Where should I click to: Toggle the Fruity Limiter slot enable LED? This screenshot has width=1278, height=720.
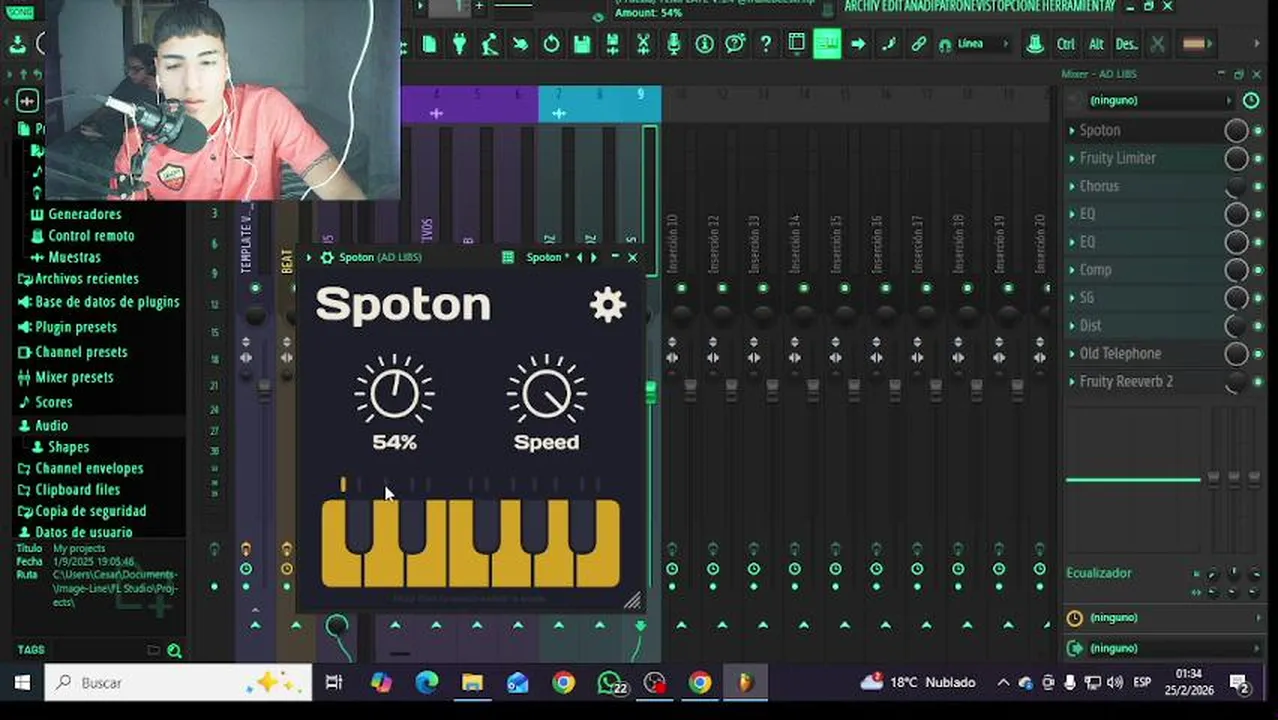[x=1258, y=159]
